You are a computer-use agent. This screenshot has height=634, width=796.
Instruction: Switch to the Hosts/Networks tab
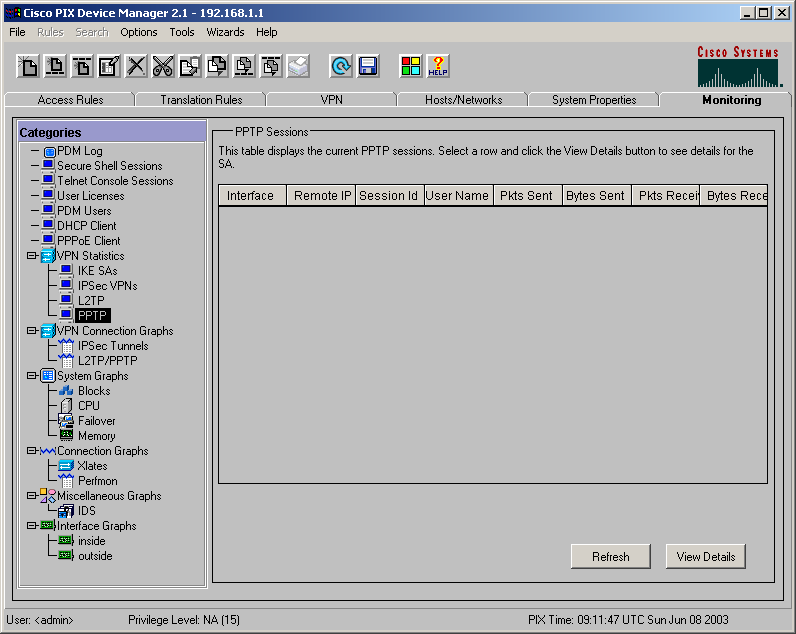pyautogui.click(x=463, y=100)
